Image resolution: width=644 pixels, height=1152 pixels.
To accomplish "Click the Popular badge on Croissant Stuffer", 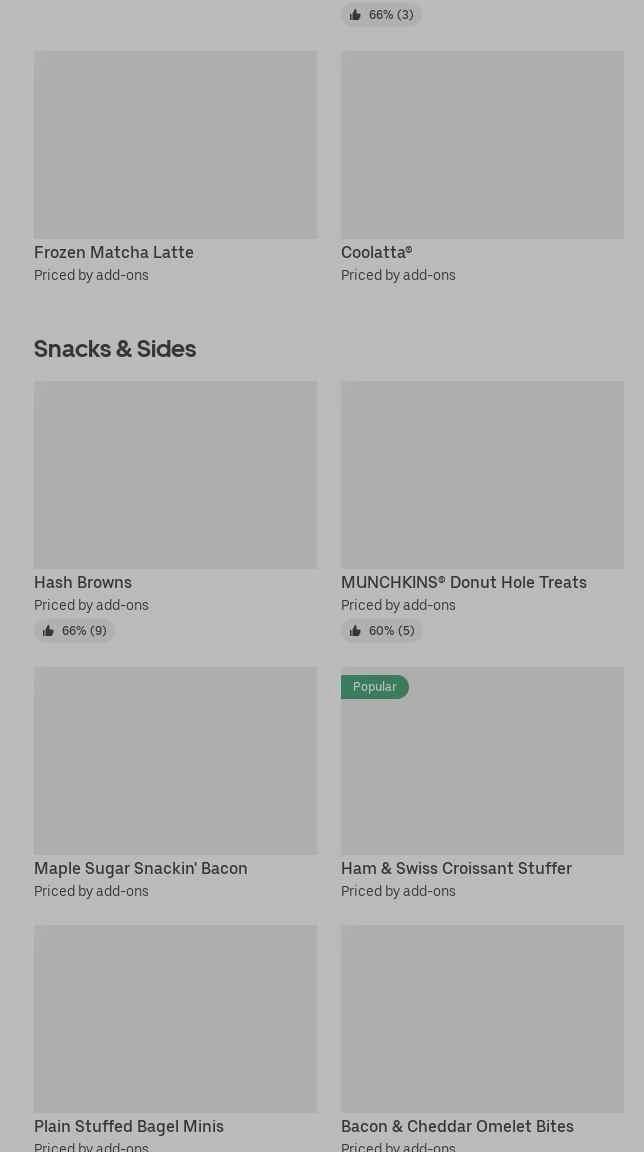I will (375, 687).
